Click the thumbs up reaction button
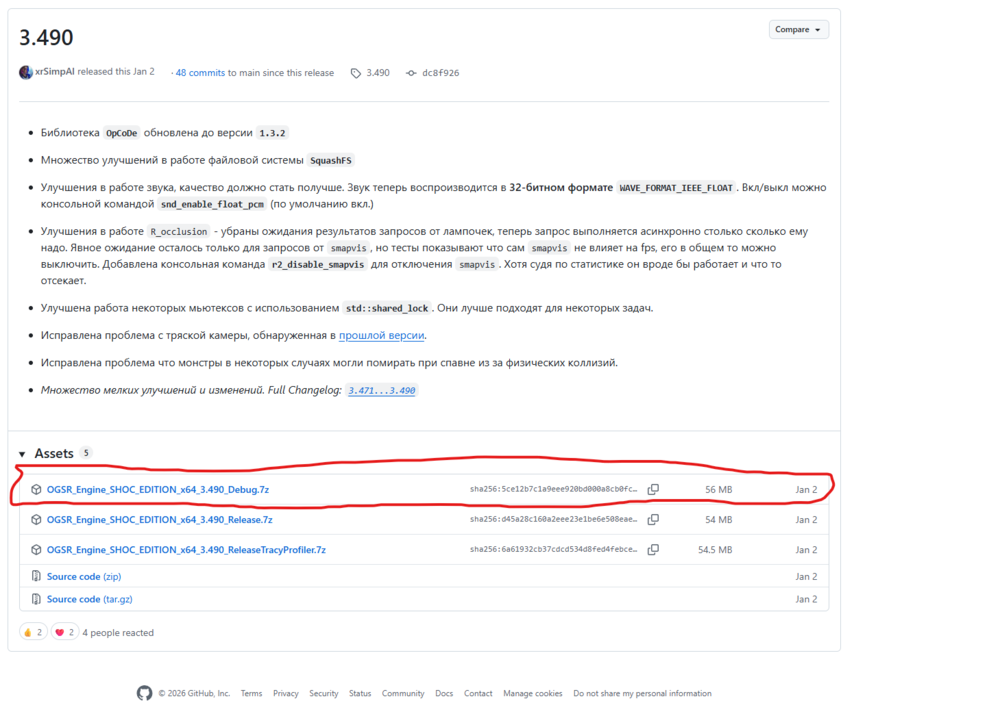Viewport: 1000px width, 701px height. click(33, 632)
